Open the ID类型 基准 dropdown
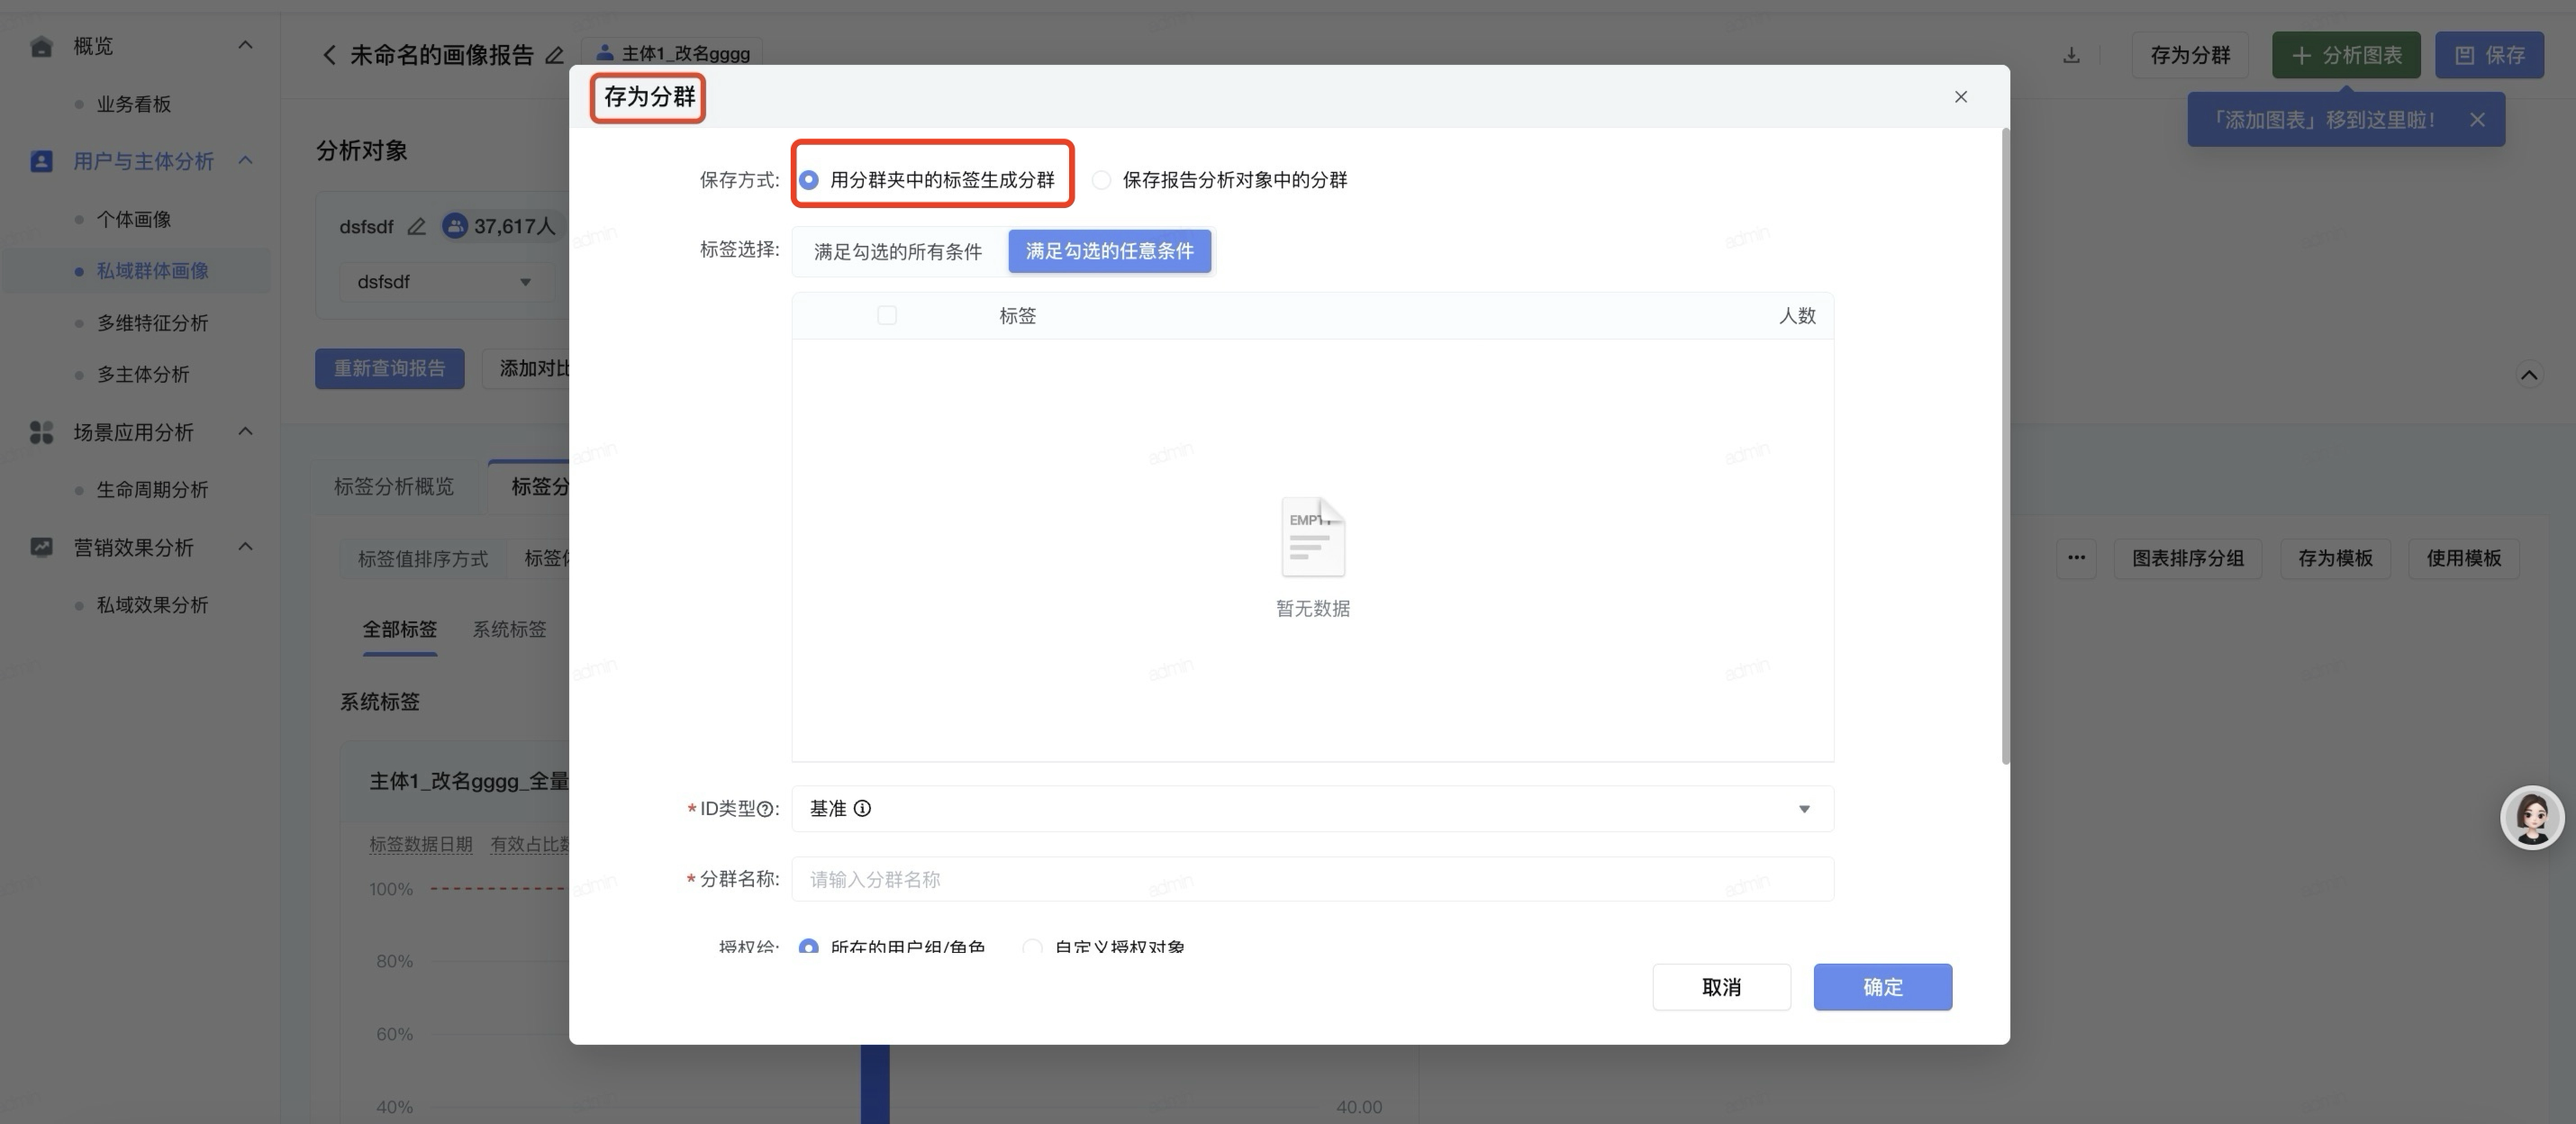This screenshot has width=2576, height=1124. (1312, 808)
